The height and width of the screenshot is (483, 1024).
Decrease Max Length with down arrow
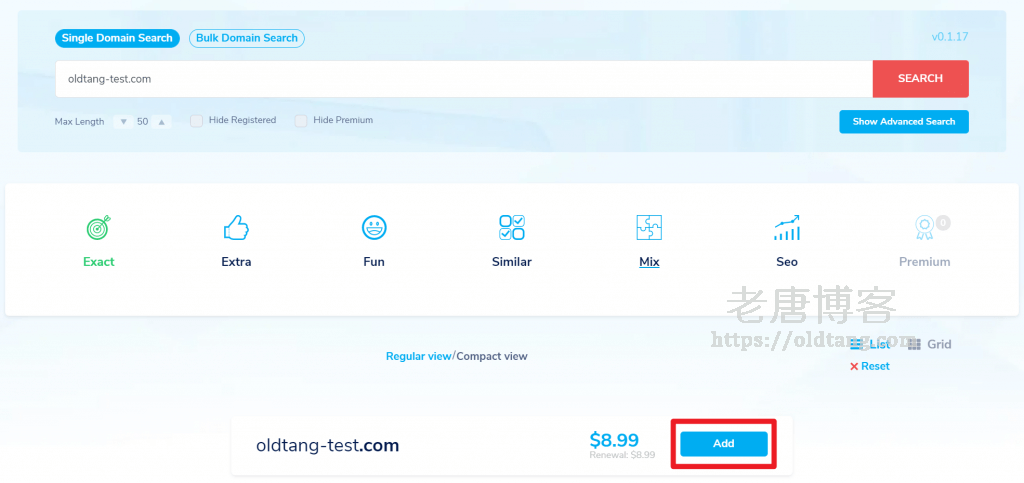coord(123,122)
